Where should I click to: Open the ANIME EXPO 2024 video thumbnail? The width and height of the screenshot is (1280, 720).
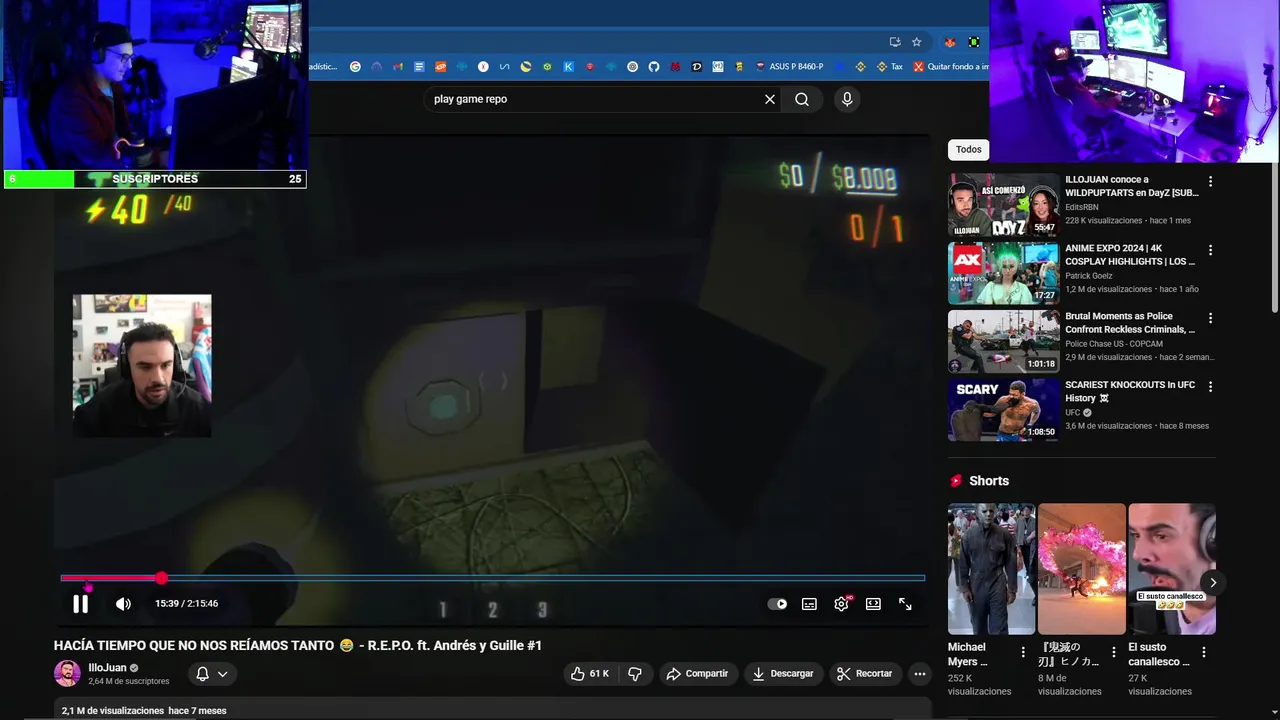pyautogui.click(x=1003, y=273)
